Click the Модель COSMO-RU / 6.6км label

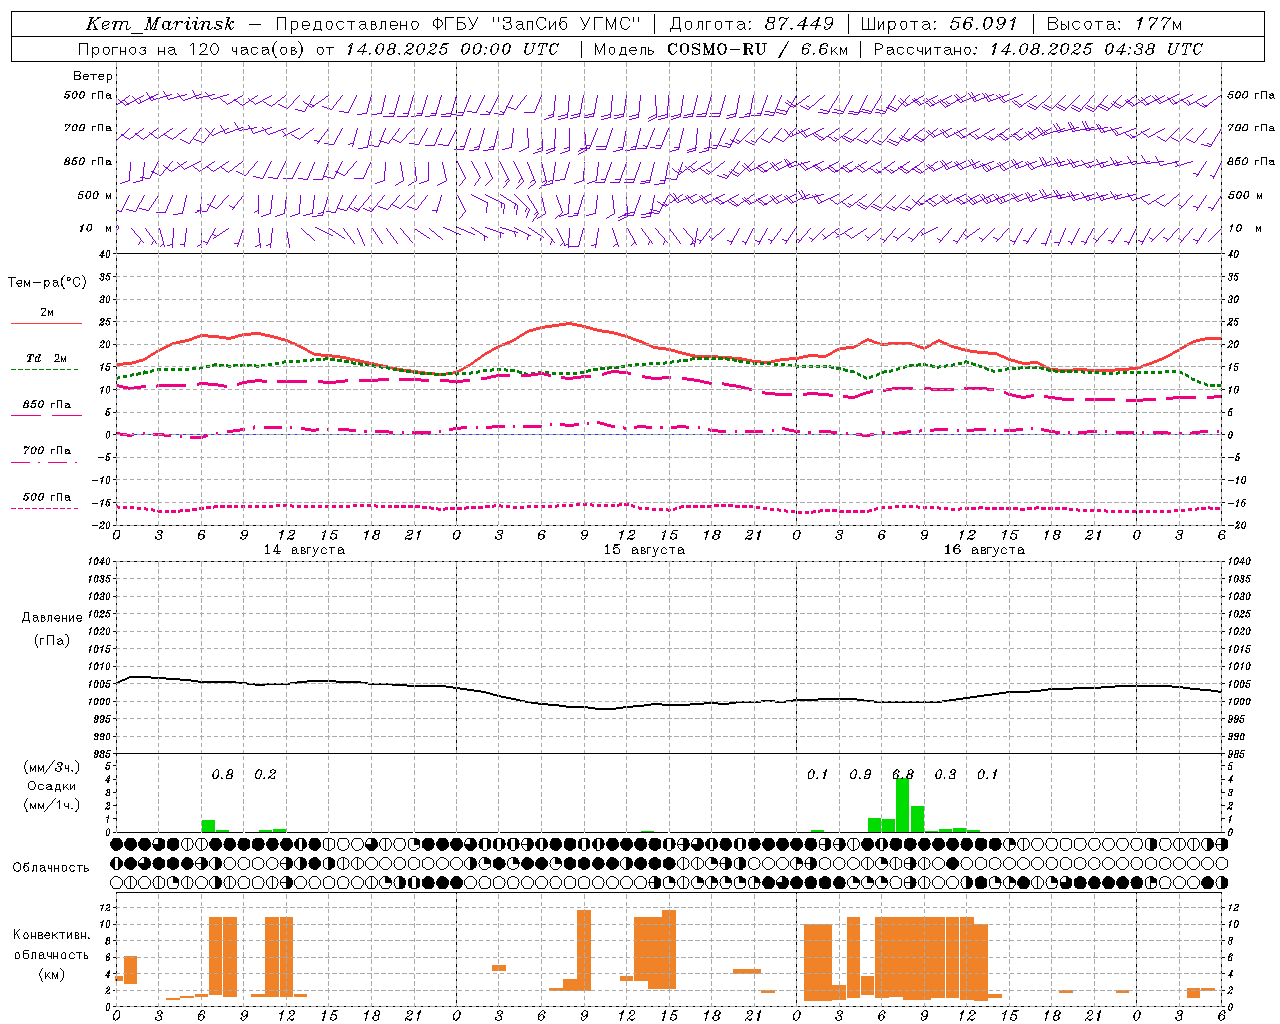pos(720,49)
